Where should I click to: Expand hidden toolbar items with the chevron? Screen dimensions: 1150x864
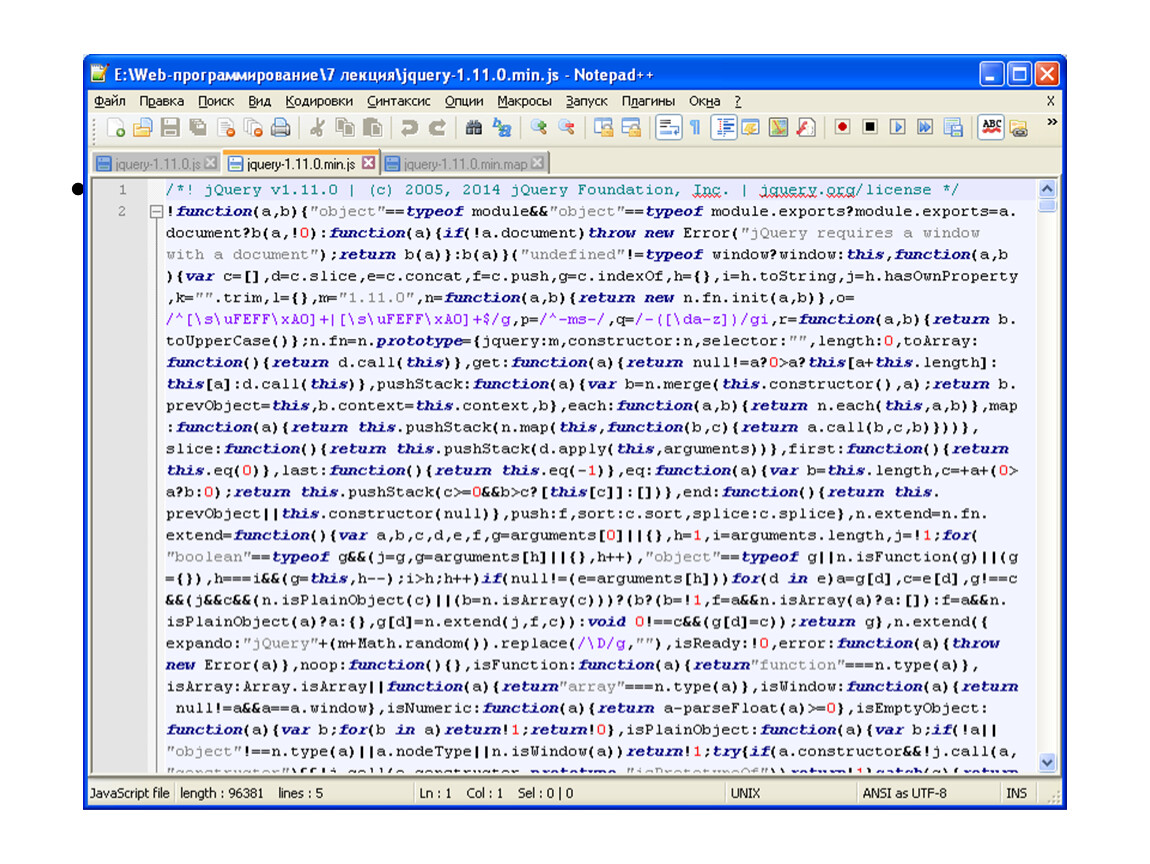(1051, 122)
